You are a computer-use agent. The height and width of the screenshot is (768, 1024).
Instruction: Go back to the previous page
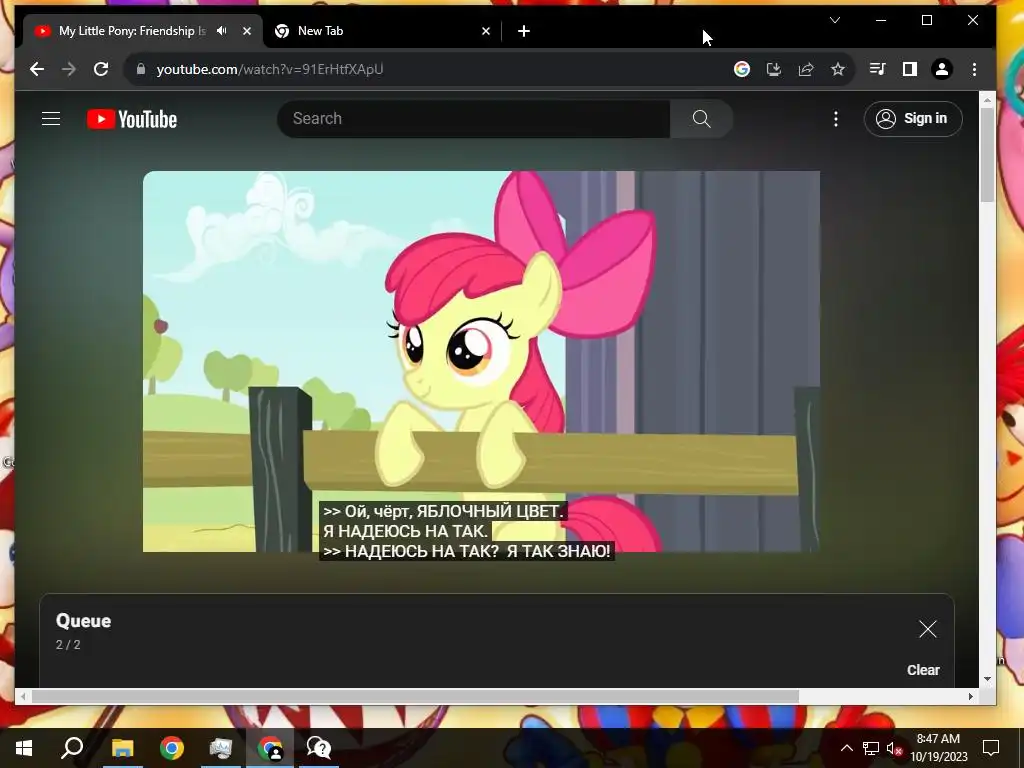click(37, 69)
